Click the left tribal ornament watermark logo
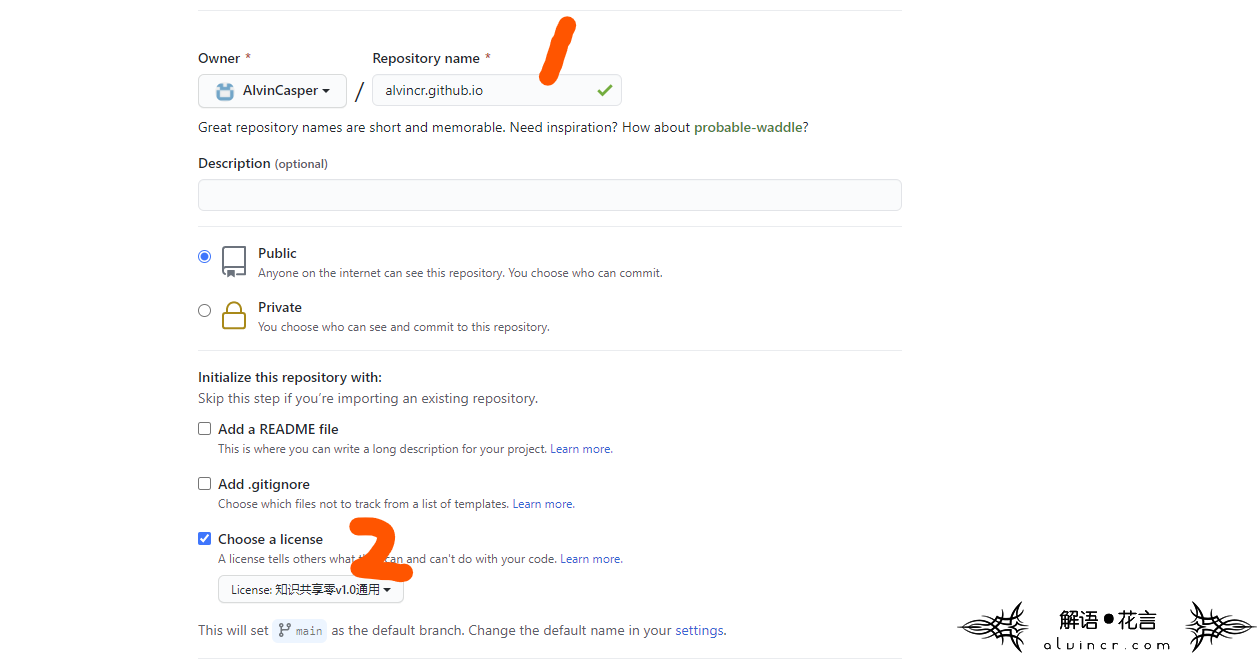Viewport: 1257px width, 667px height. (995, 627)
